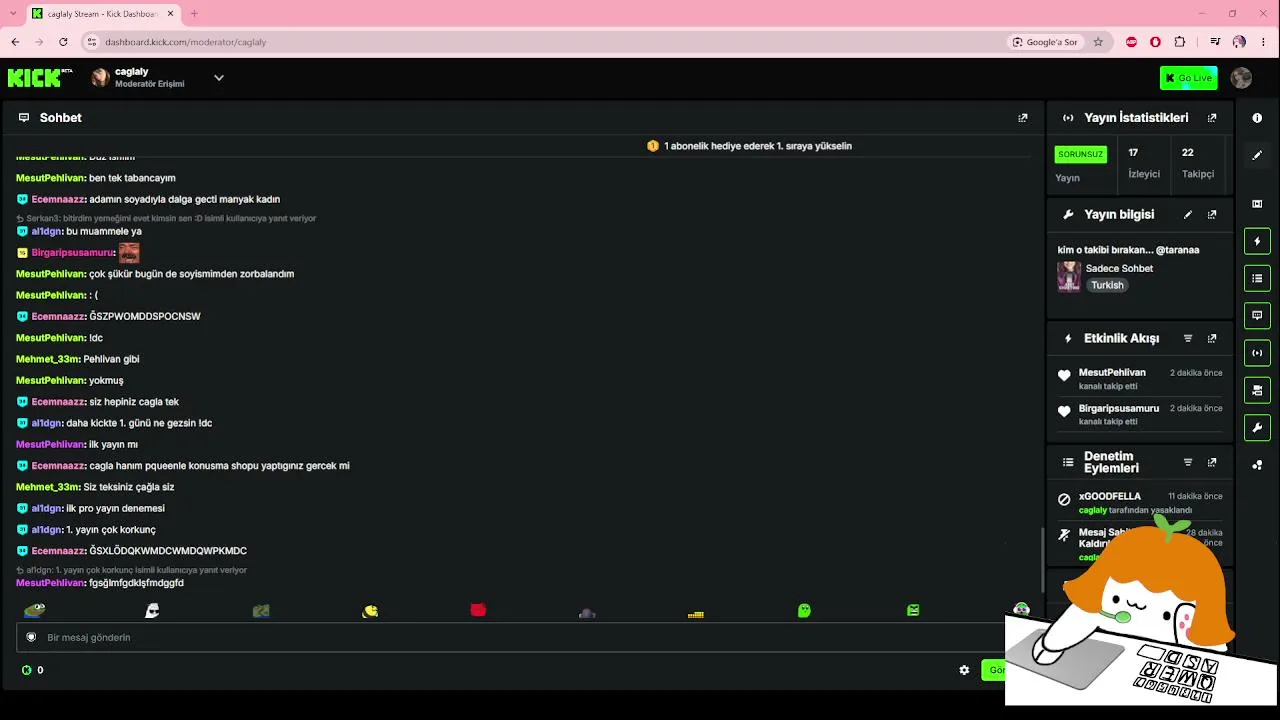1280x720 pixels.
Task: Toggle the Yayın bilgisi wrench sidebar button
Action: [x=1257, y=427]
